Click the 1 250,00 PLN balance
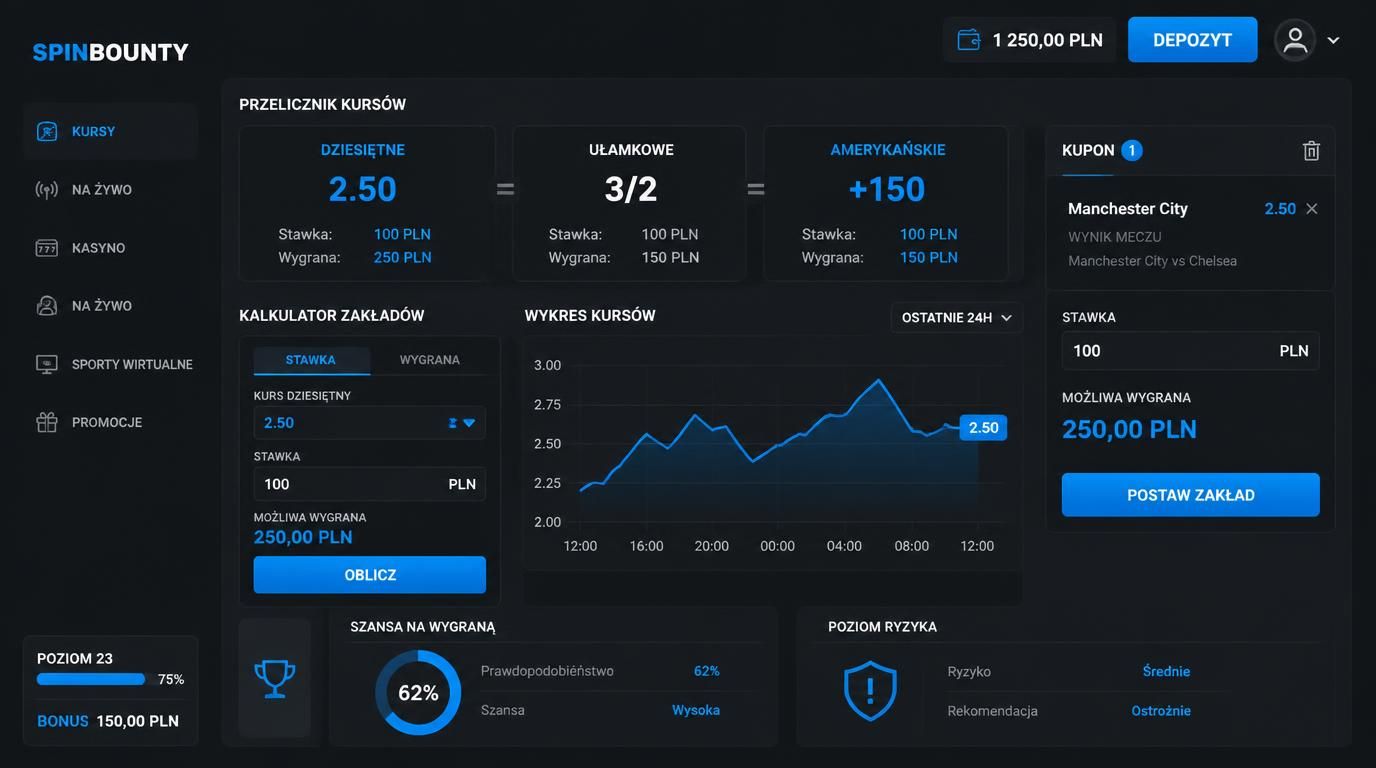Image resolution: width=1376 pixels, height=768 pixels. point(1048,40)
